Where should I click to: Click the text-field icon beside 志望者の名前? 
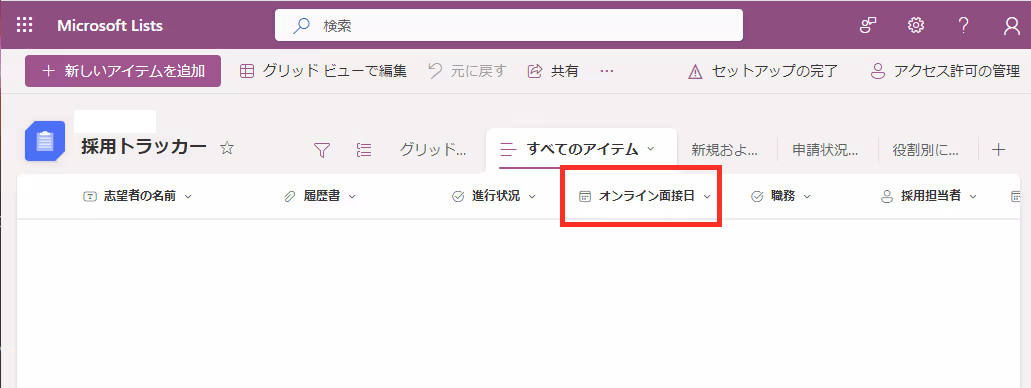point(89,196)
